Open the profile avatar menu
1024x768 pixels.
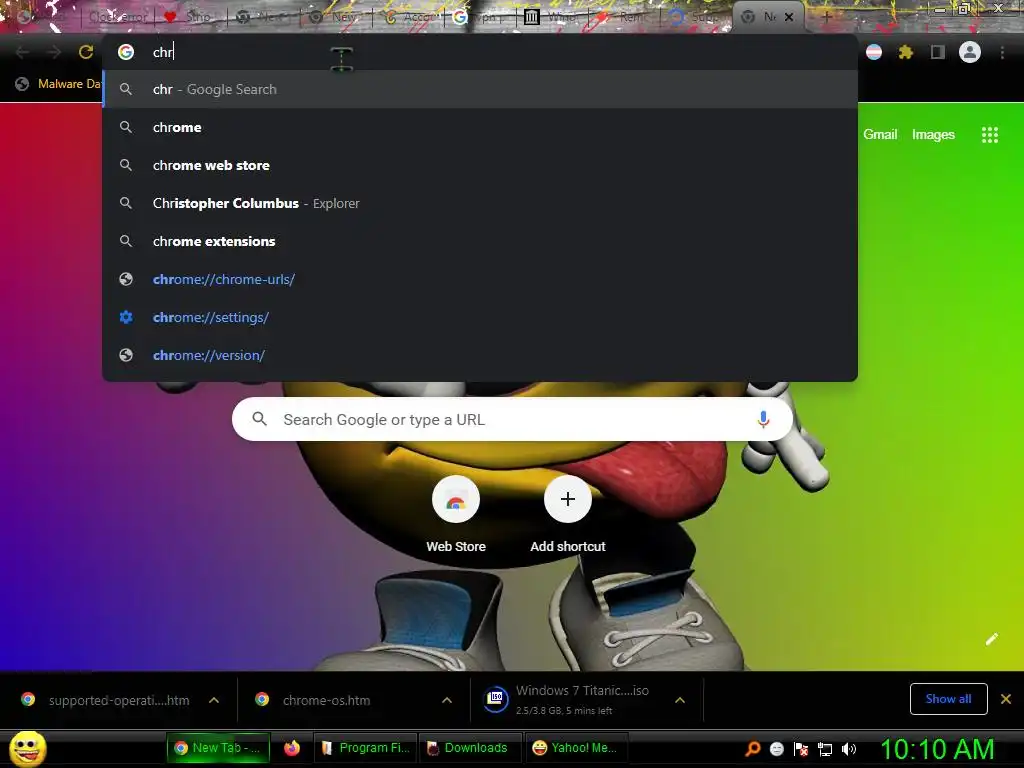(x=970, y=52)
